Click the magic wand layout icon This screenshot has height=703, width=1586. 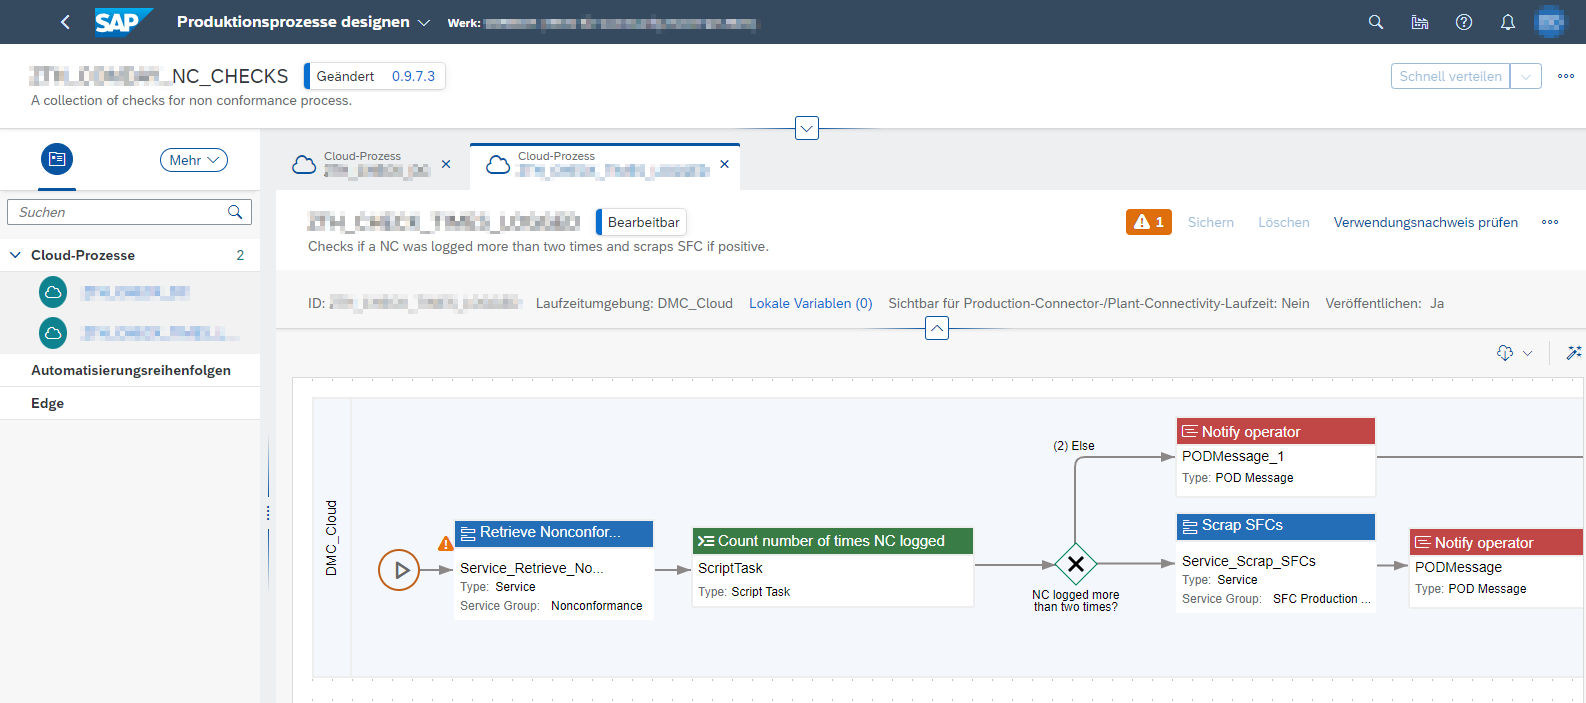pyautogui.click(x=1573, y=352)
